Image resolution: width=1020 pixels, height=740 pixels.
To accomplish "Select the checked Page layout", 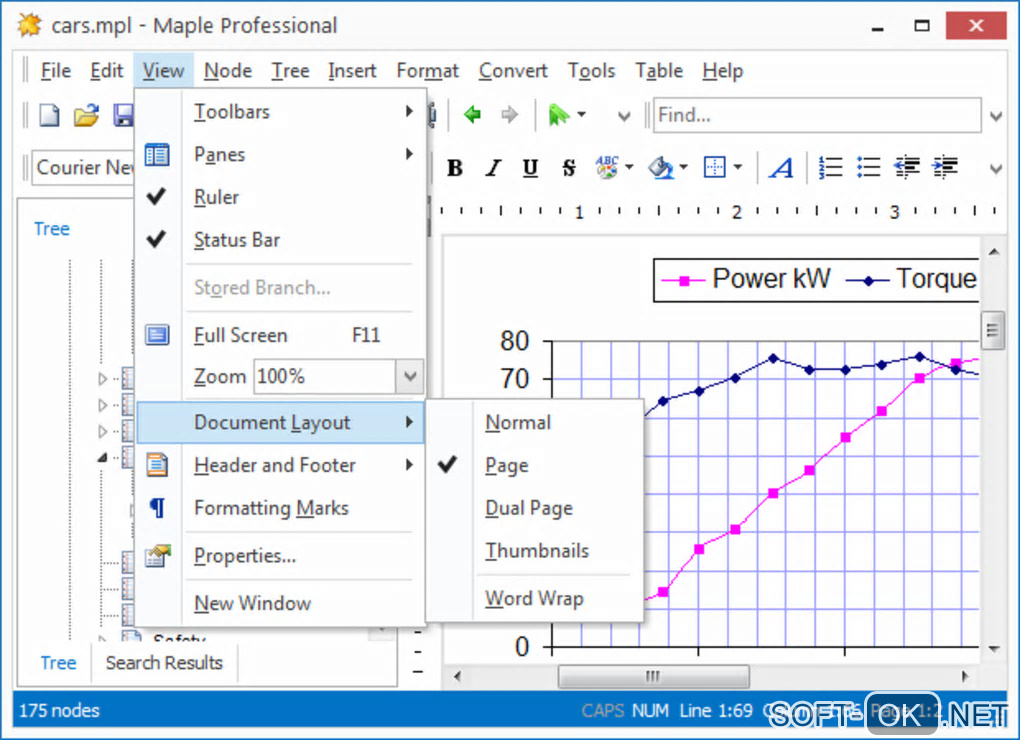I will click(535, 465).
